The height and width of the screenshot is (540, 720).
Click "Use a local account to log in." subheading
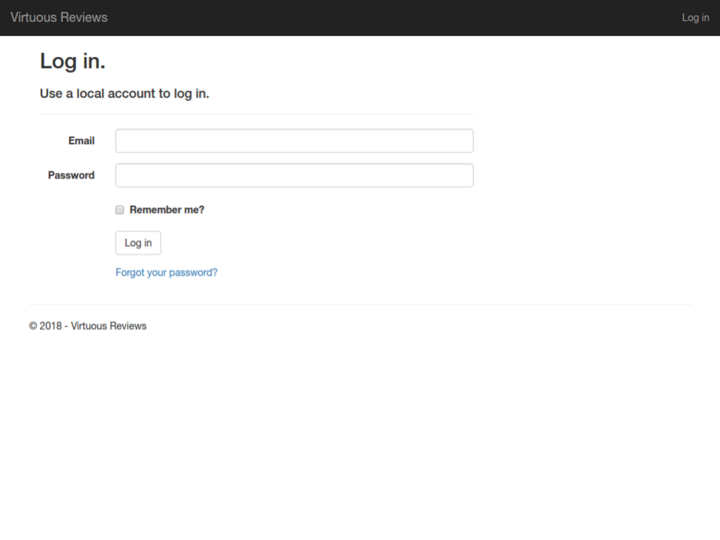point(124,94)
